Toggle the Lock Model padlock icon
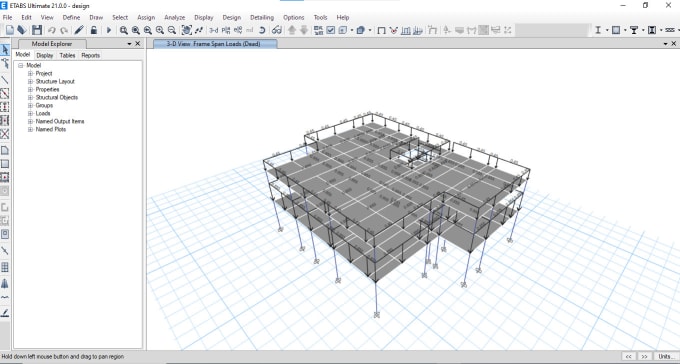 coord(94,30)
